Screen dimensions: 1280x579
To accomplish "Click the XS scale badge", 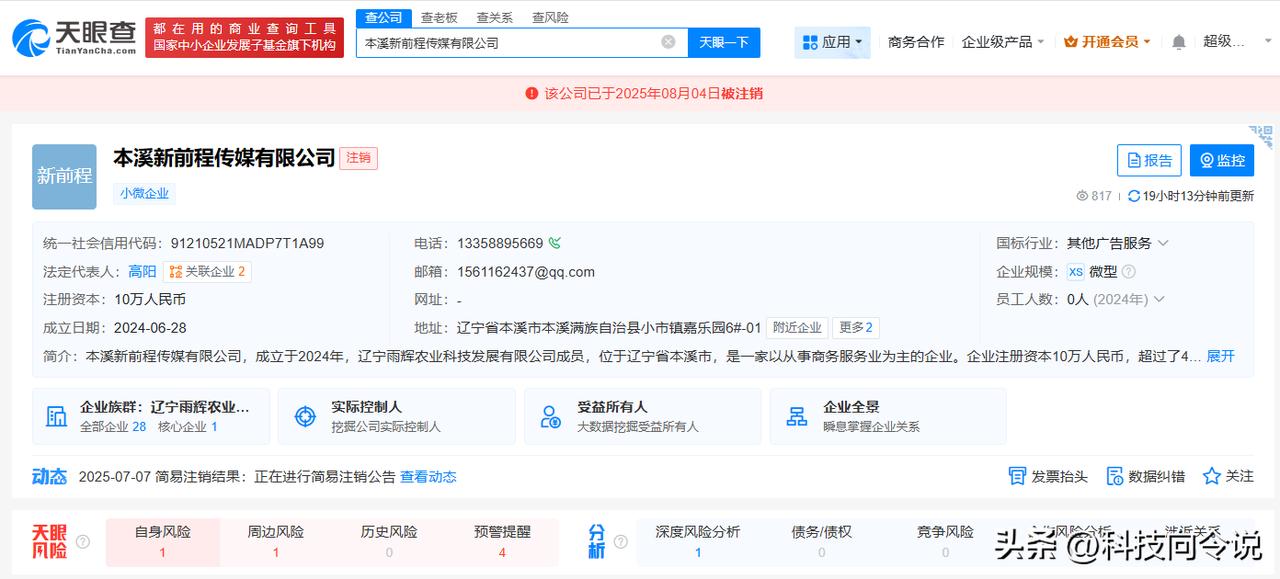I will pos(1076,271).
